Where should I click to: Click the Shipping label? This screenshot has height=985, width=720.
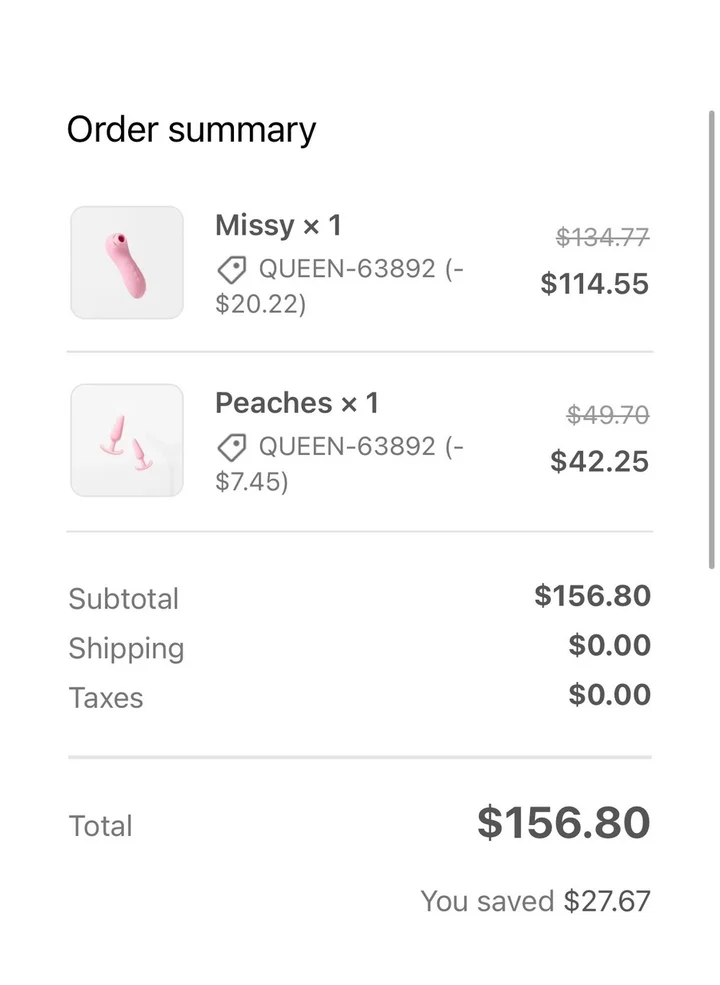[126, 648]
